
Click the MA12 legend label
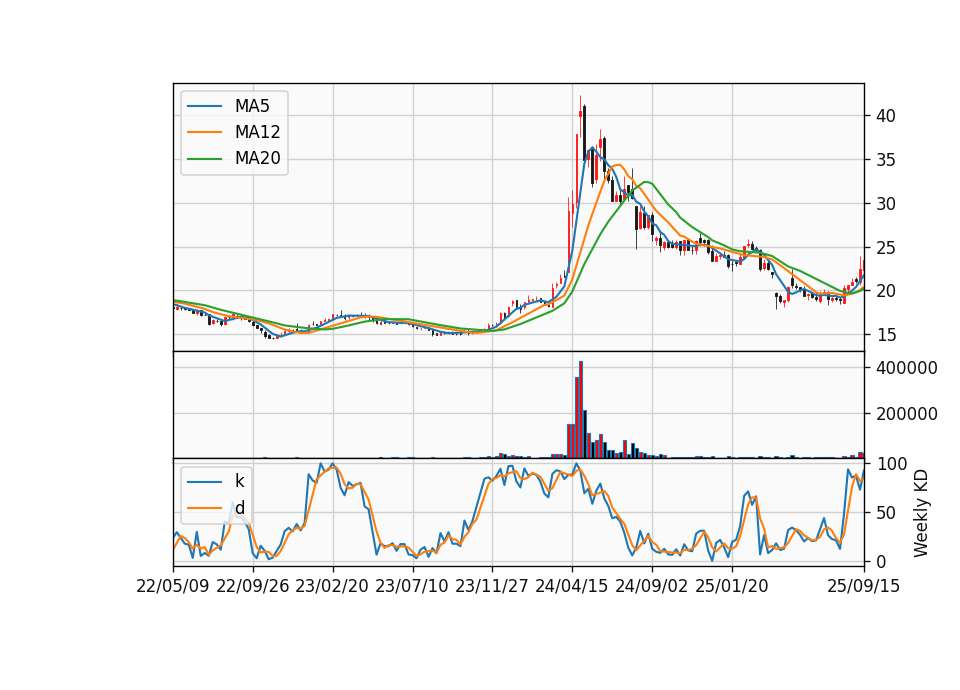(x=257, y=132)
